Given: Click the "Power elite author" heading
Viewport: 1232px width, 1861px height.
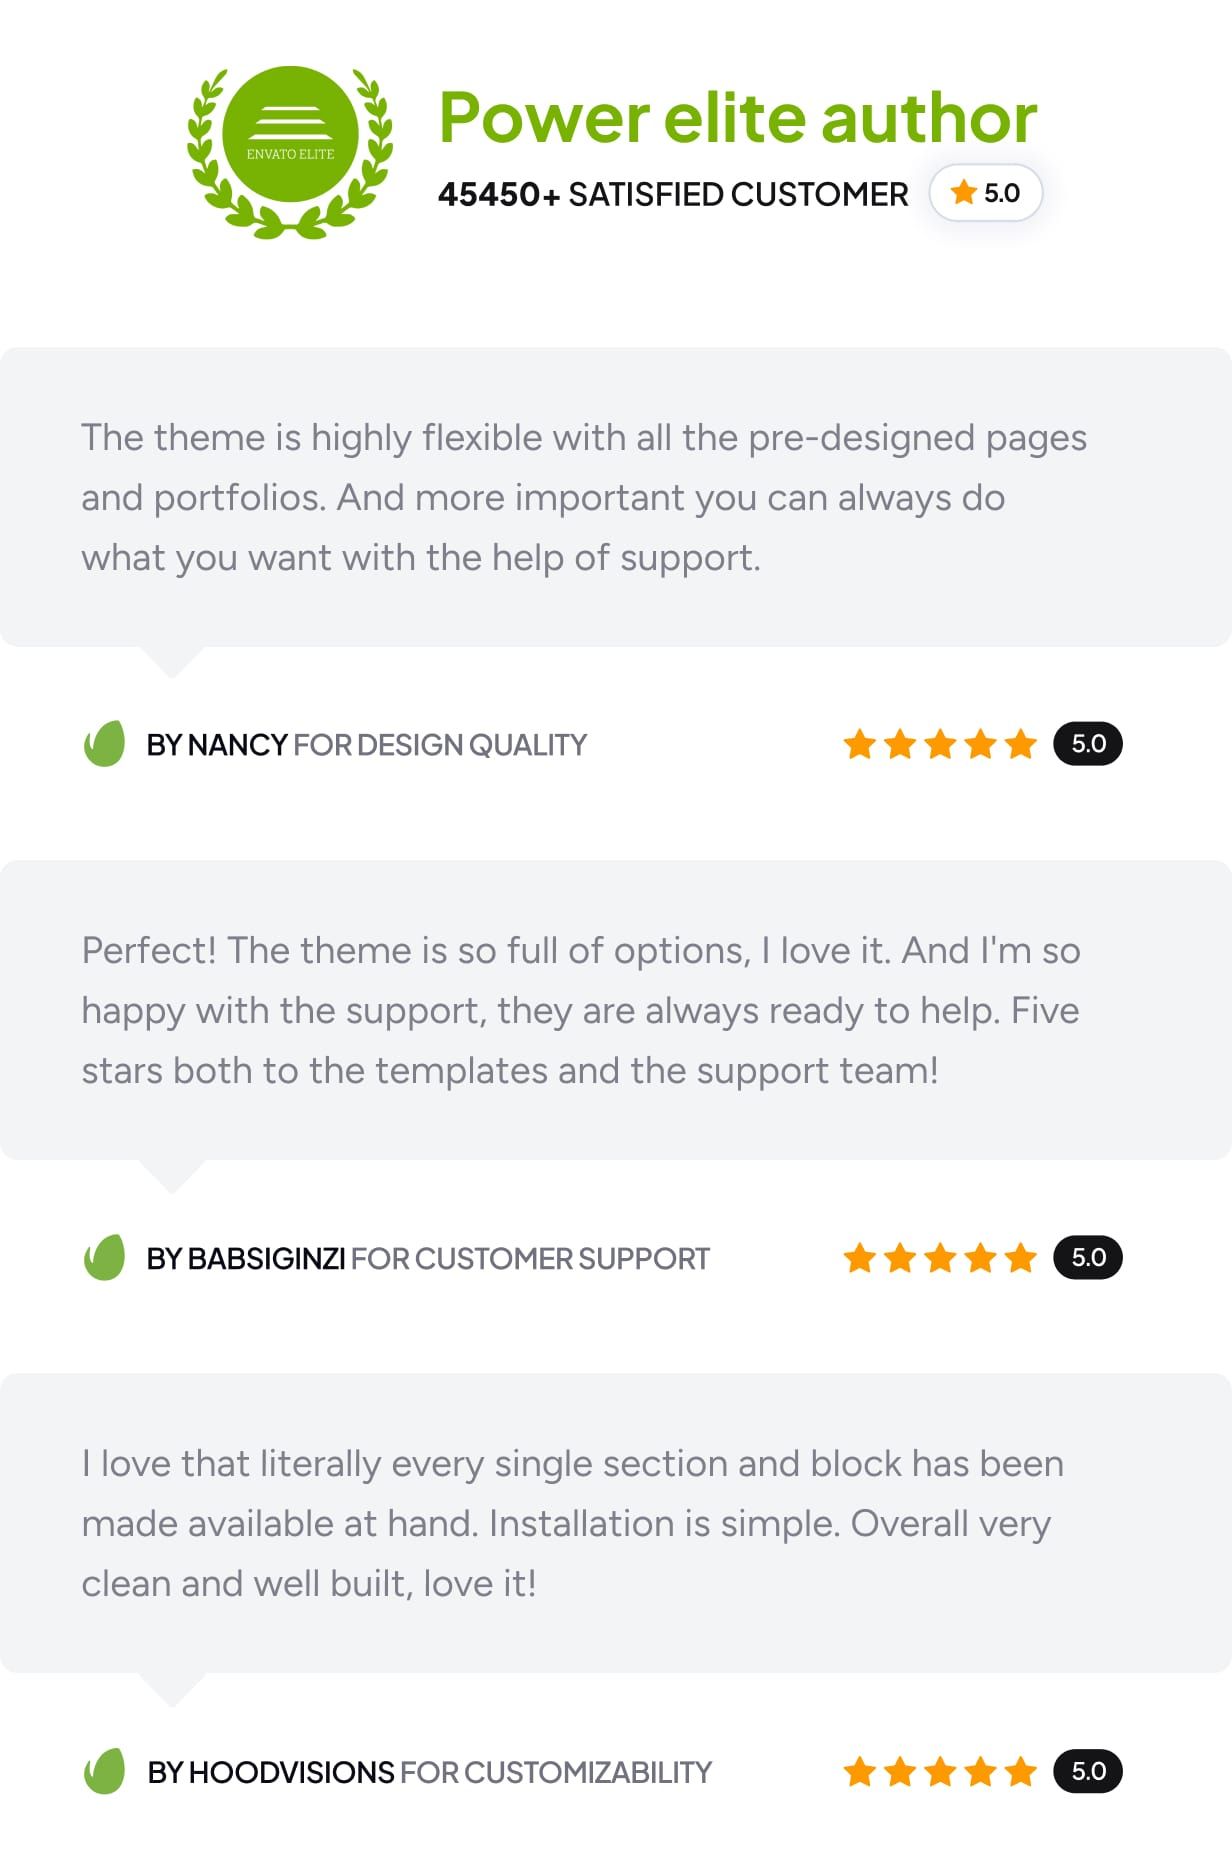Looking at the screenshot, I should 737,118.
